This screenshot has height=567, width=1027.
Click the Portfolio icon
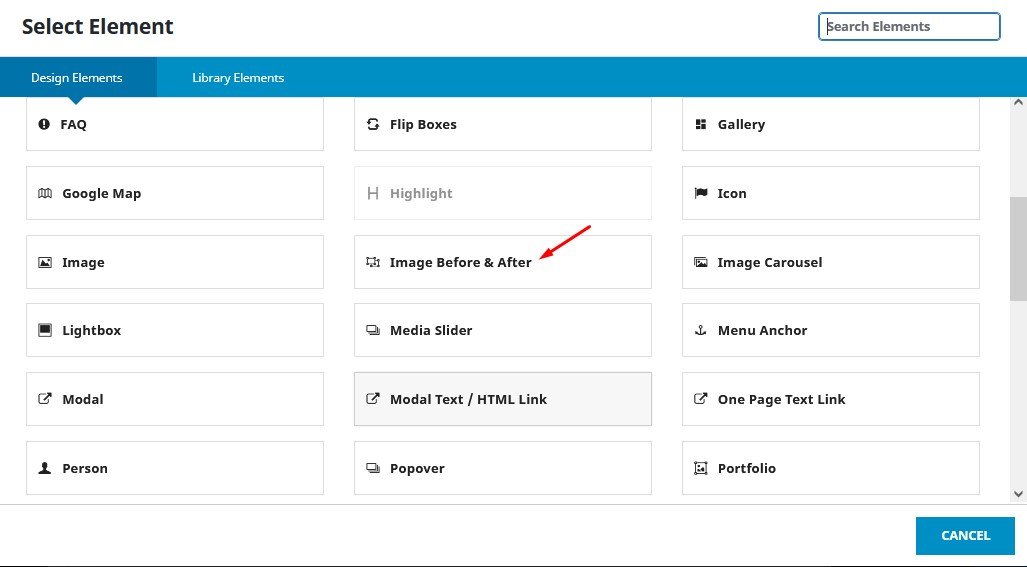(x=700, y=468)
